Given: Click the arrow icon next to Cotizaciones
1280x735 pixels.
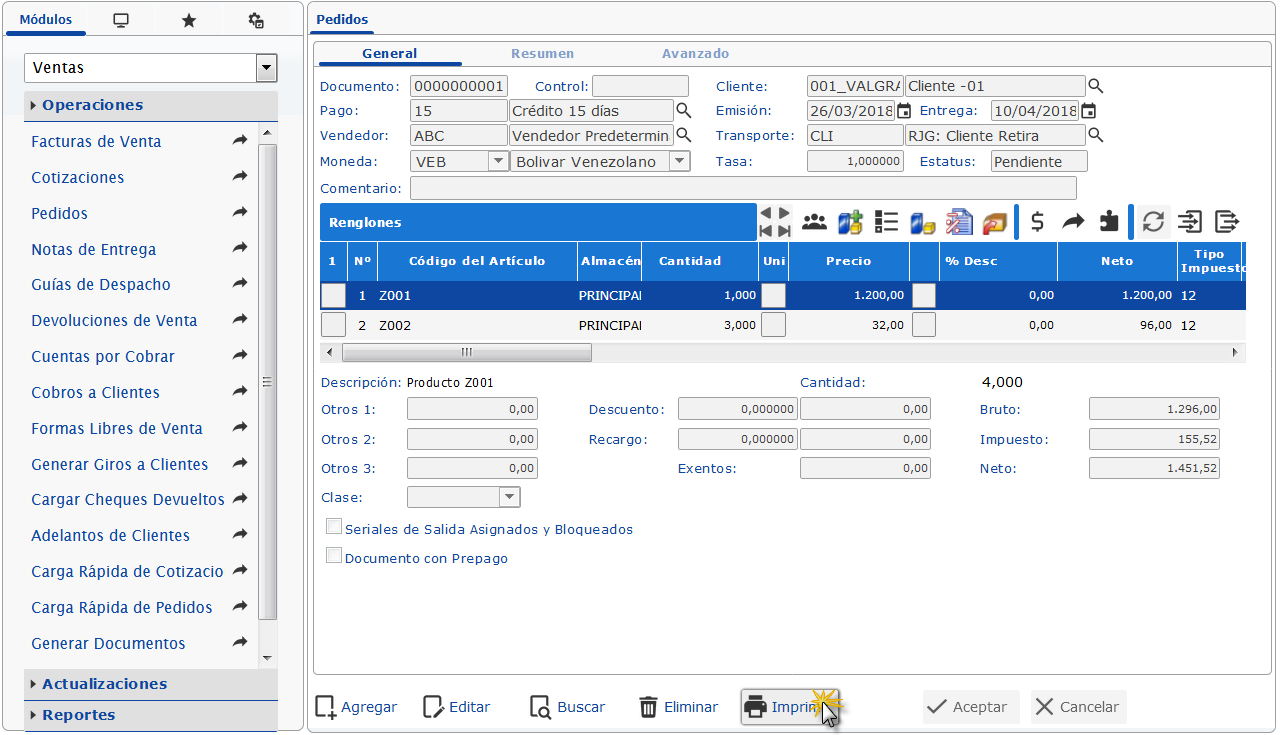Looking at the screenshot, I should click(240, 177).
